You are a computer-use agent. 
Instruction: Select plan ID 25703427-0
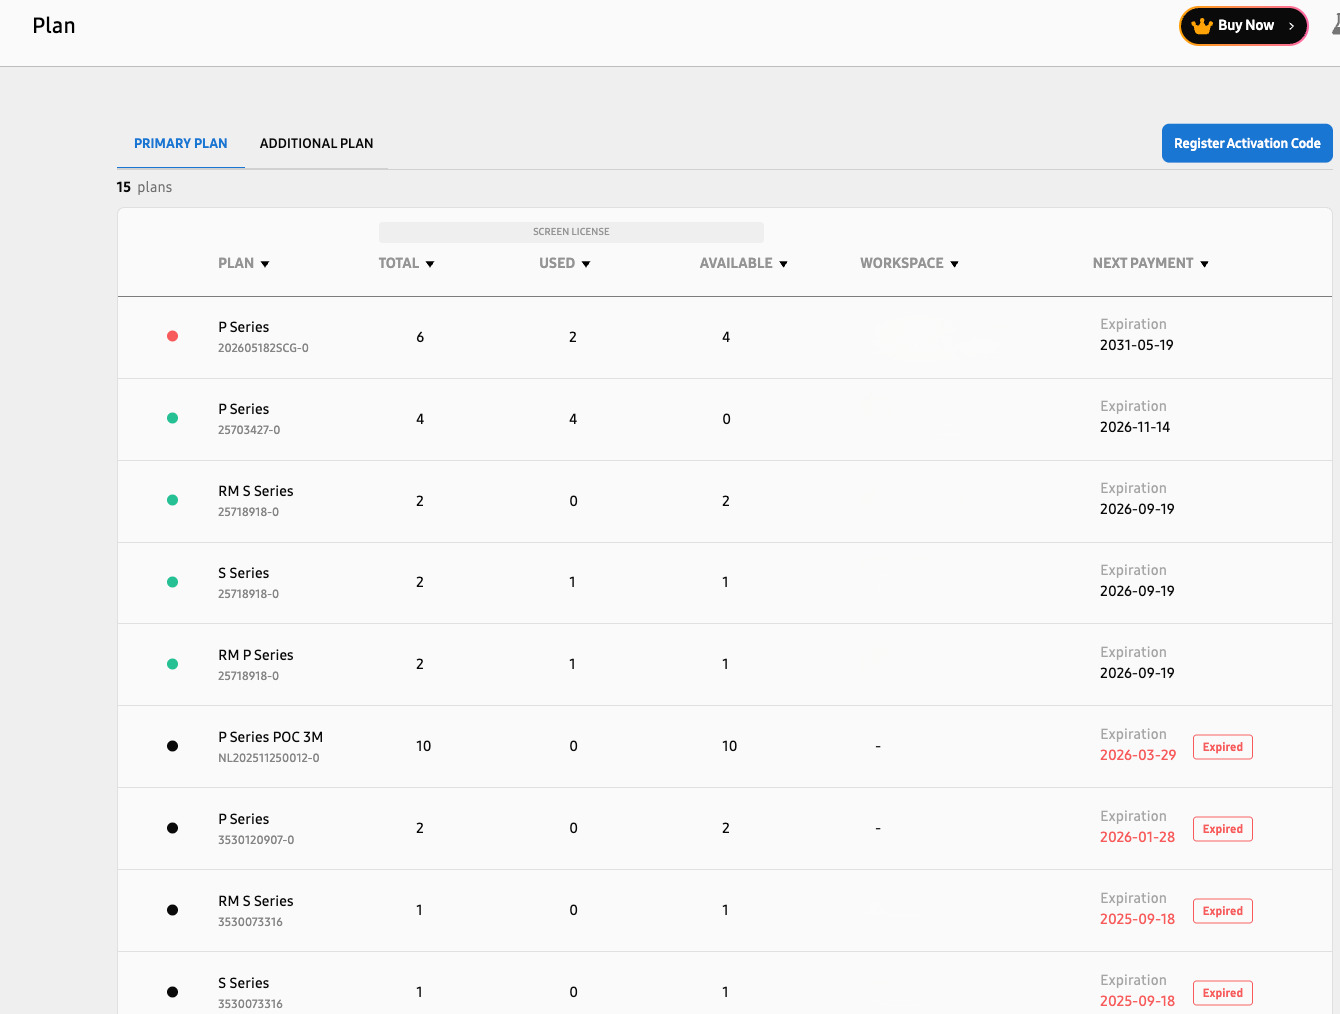(249, 430)
